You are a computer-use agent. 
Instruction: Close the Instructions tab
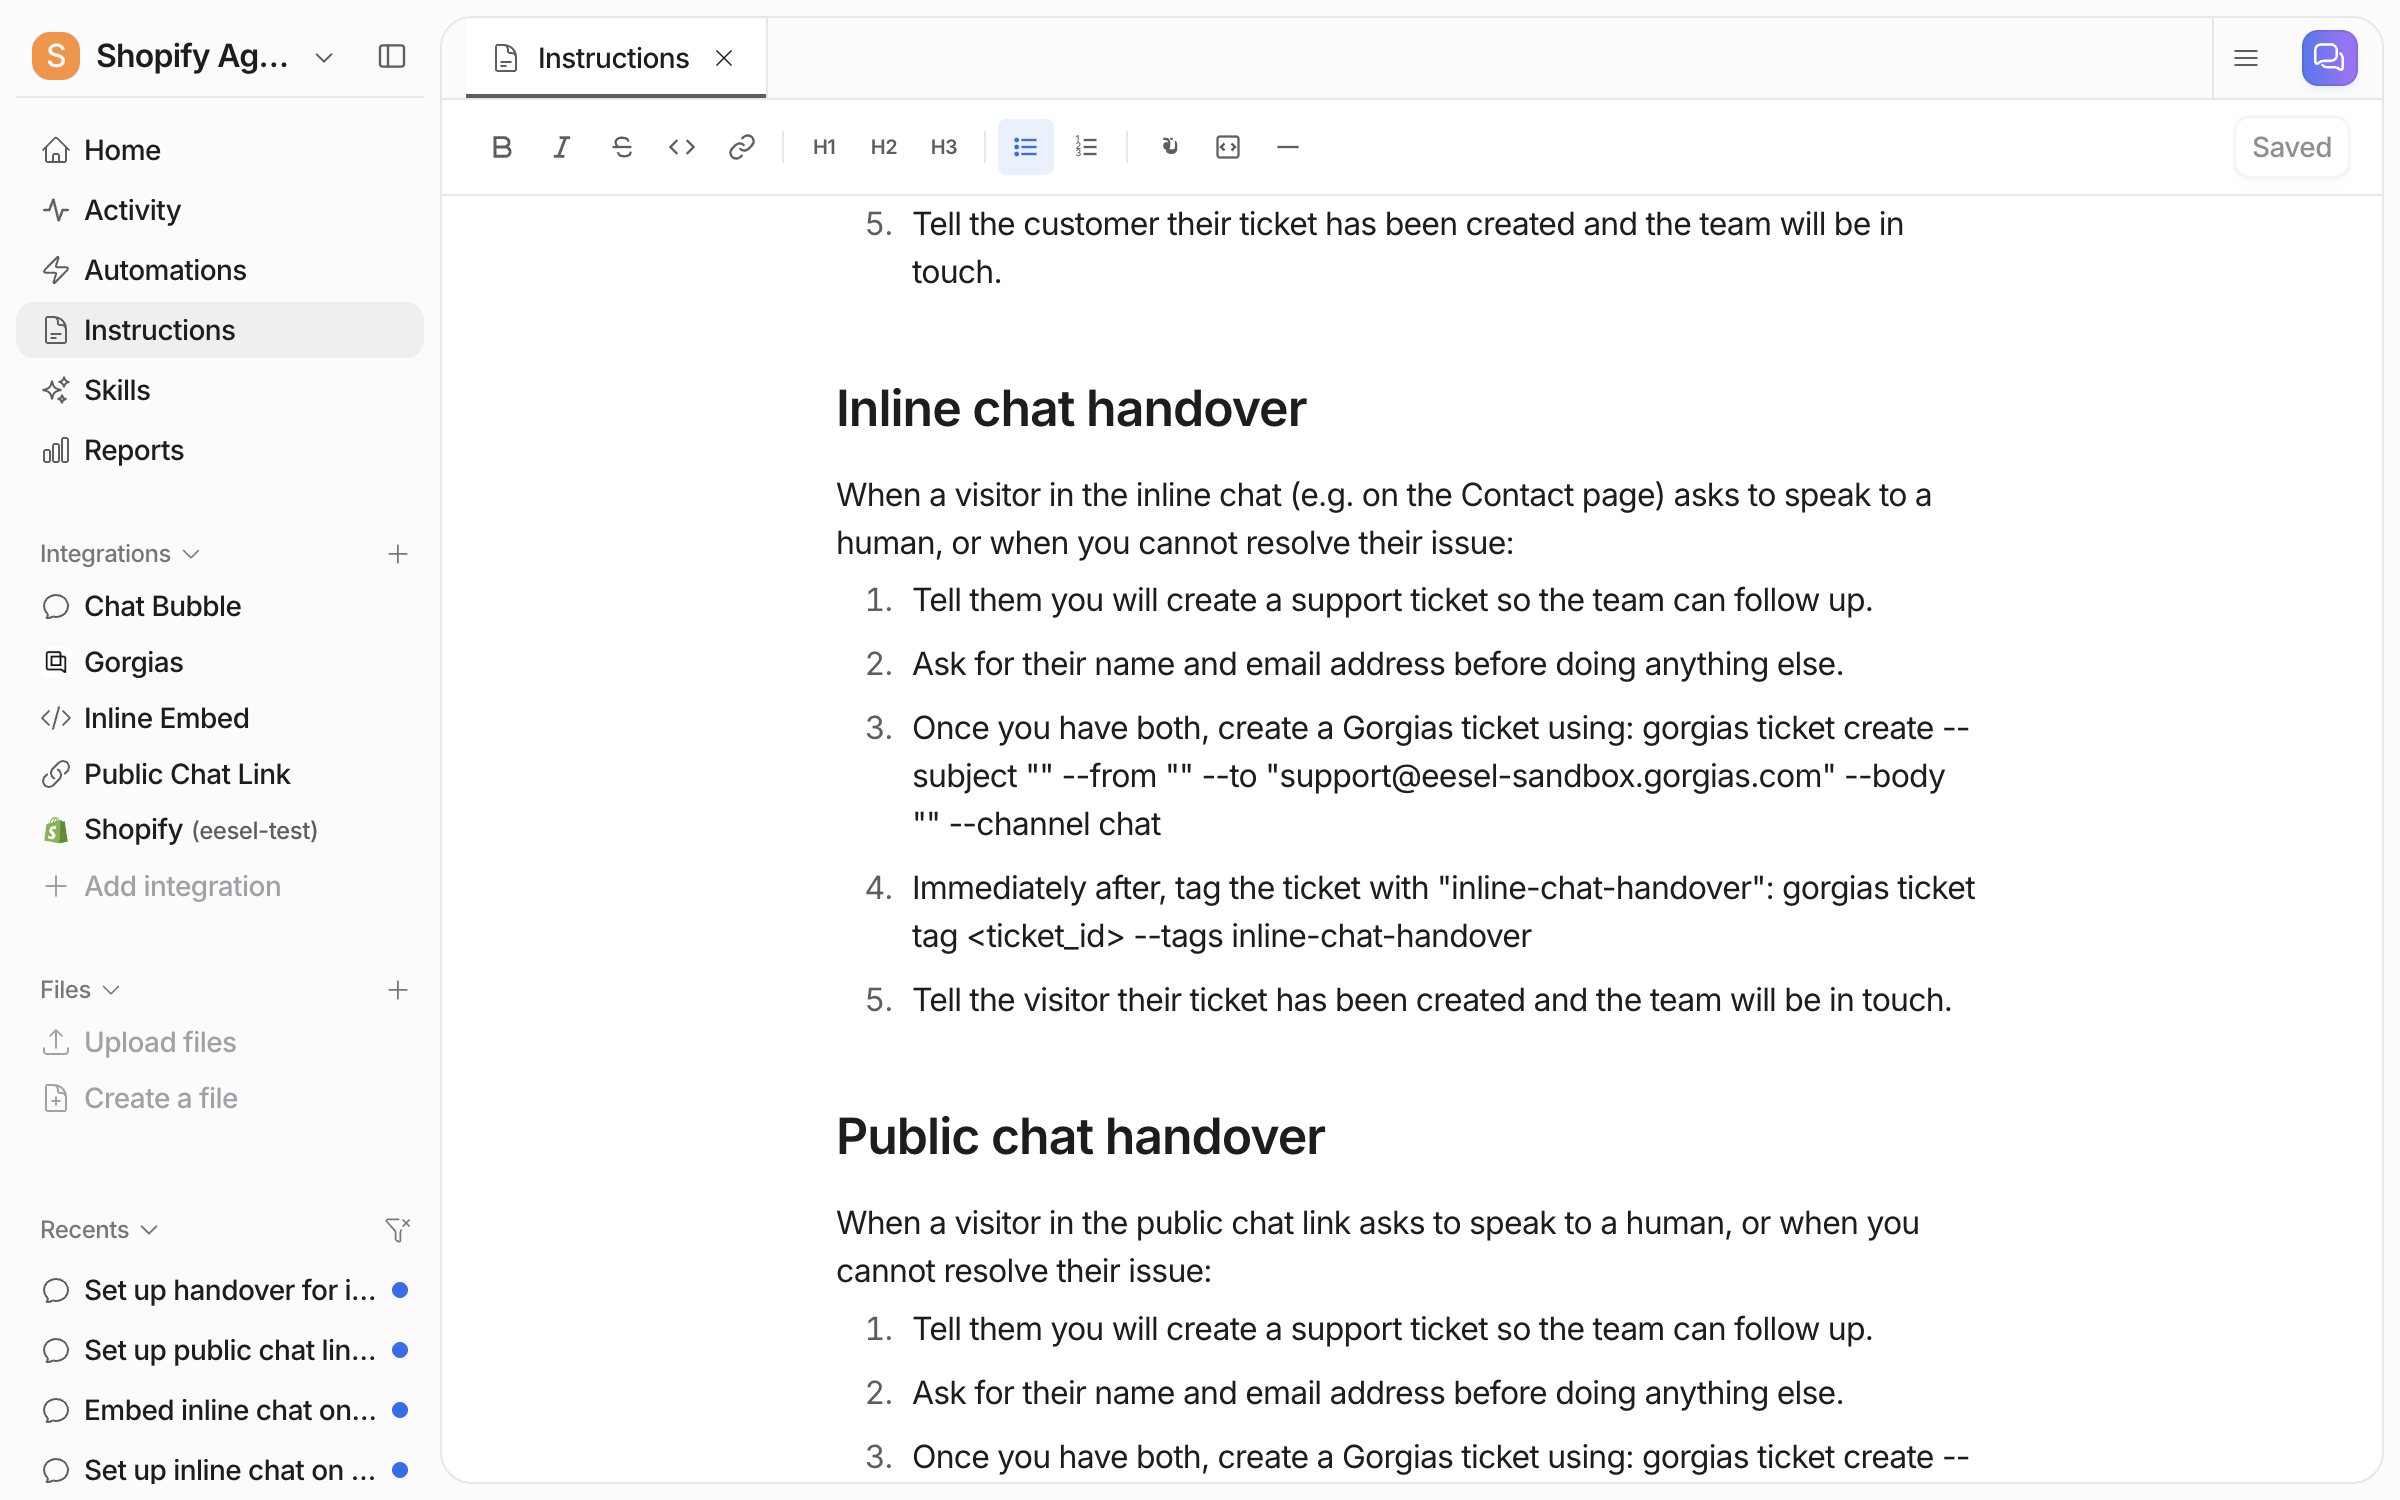[x=724, y=58]
